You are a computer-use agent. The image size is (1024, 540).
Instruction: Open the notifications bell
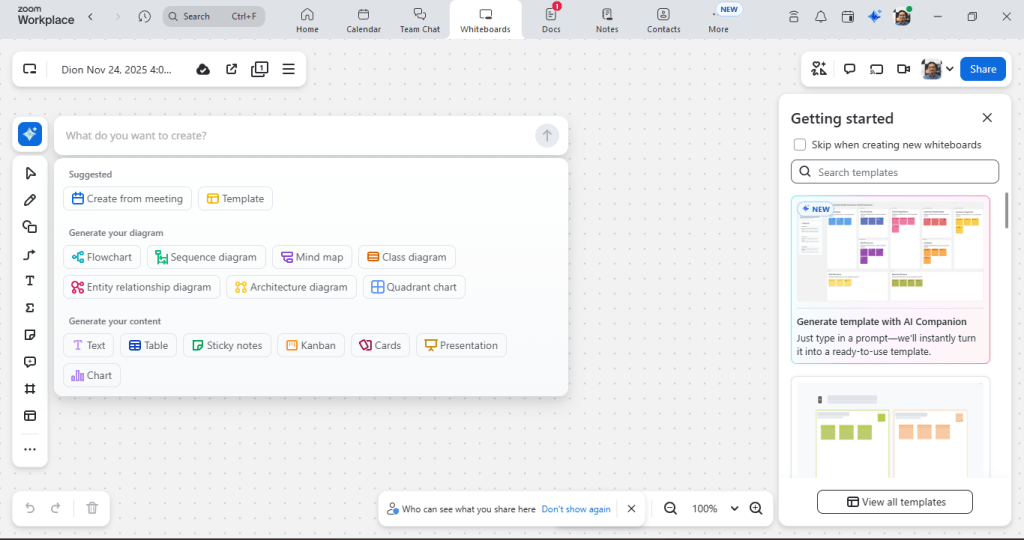pyautogui.click(x=821, y=17)
